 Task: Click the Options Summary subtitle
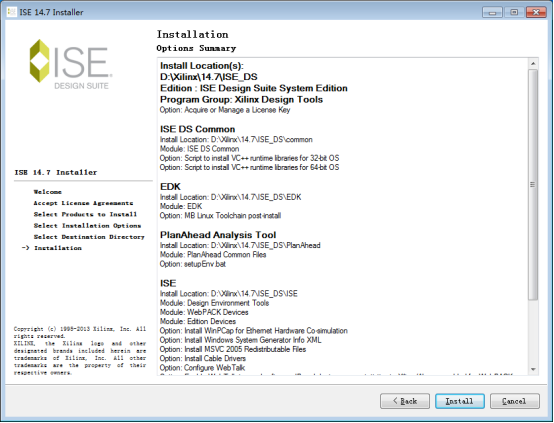(196, 48)
